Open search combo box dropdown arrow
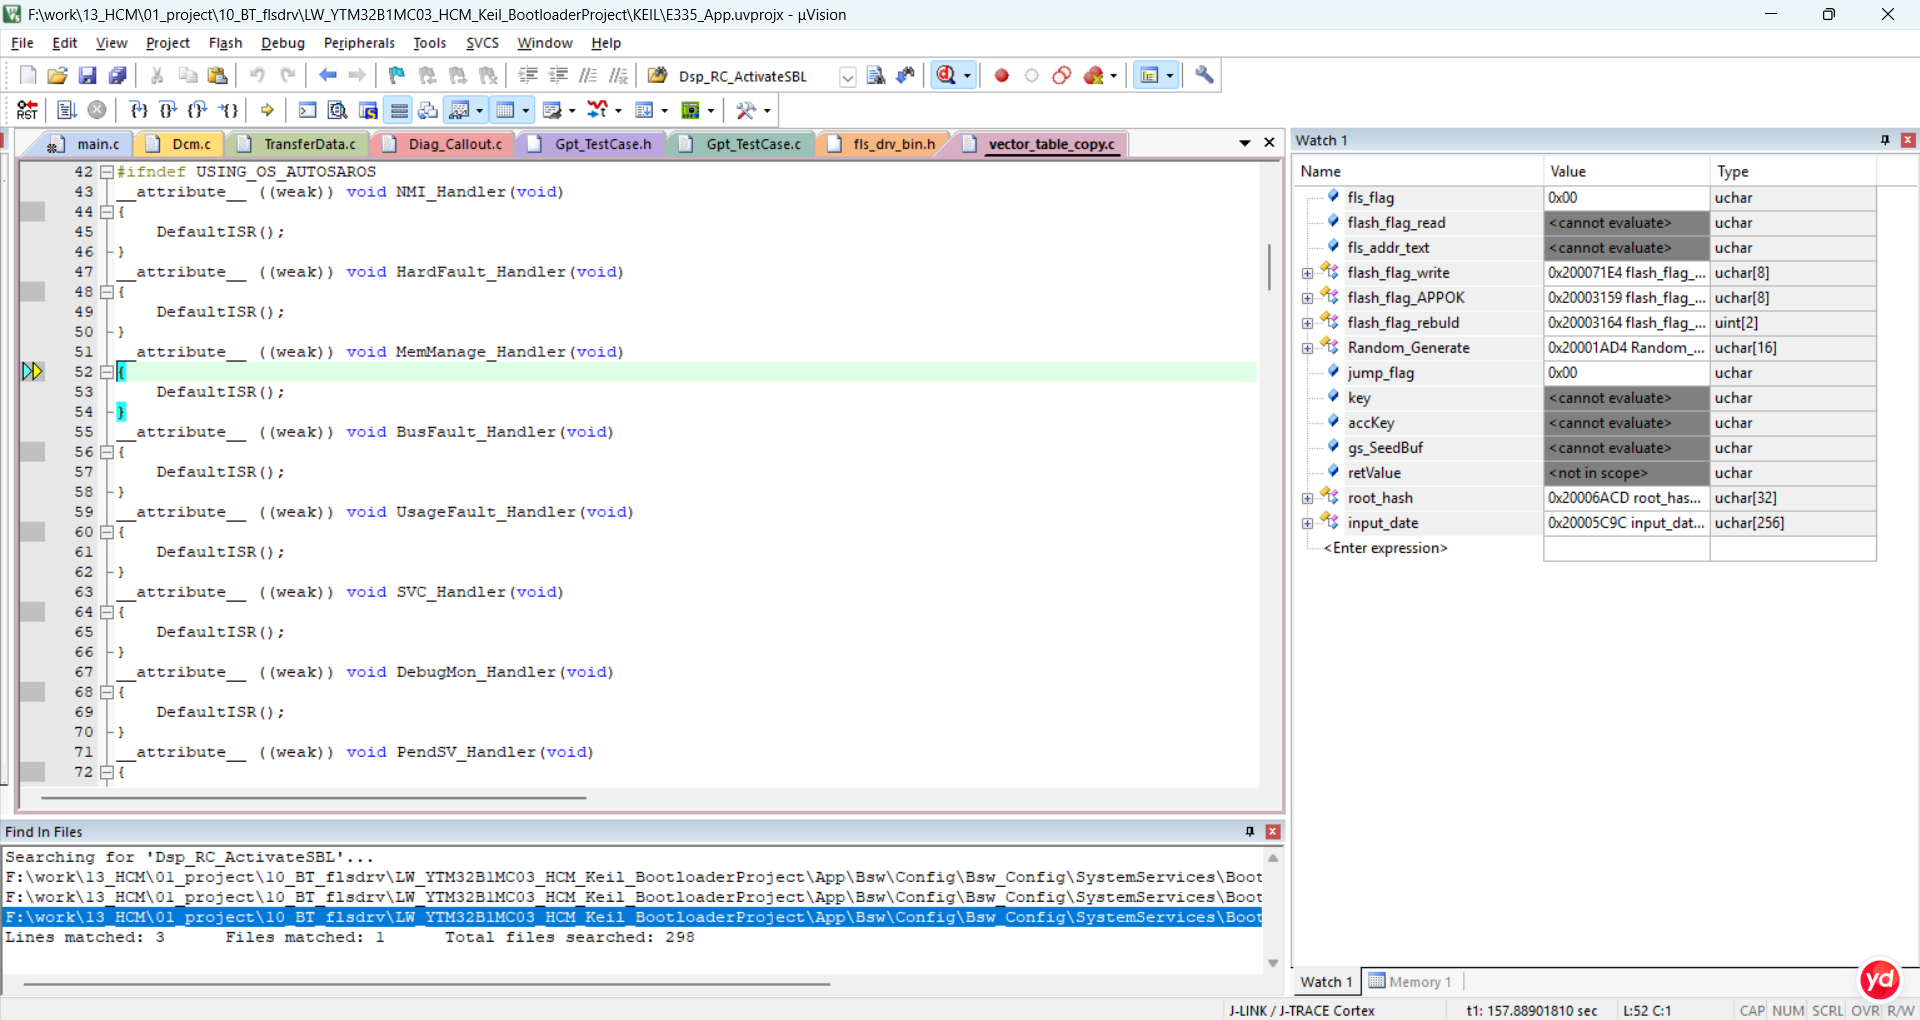 [x=847, y=76]
